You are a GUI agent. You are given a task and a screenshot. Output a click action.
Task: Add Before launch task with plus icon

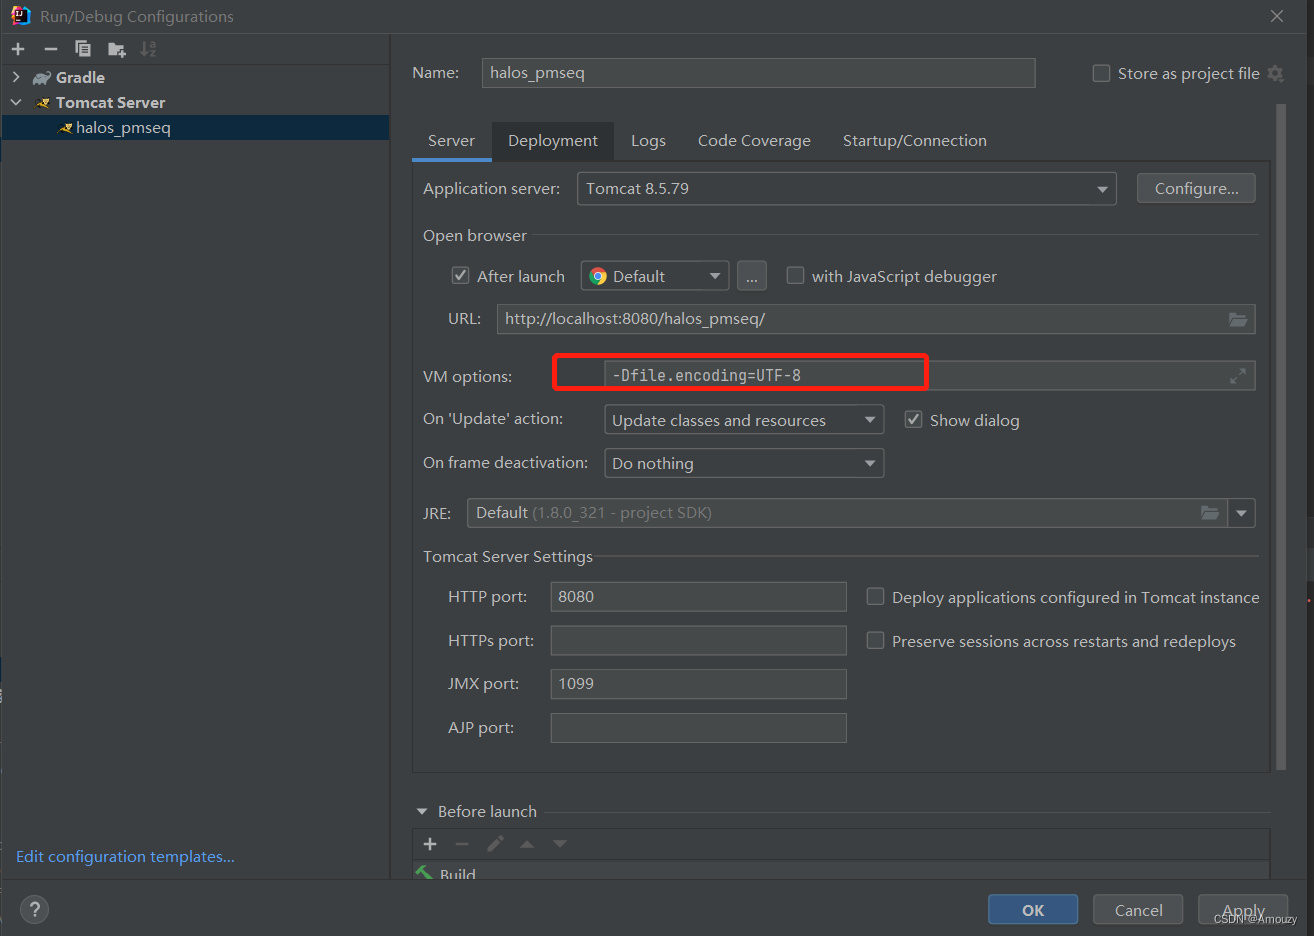click(x=430, y=844)
